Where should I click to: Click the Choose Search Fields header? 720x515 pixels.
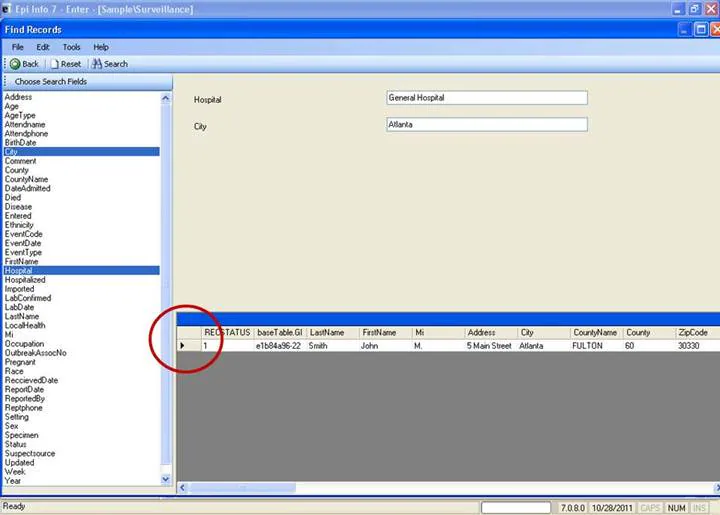coord(50,81)
